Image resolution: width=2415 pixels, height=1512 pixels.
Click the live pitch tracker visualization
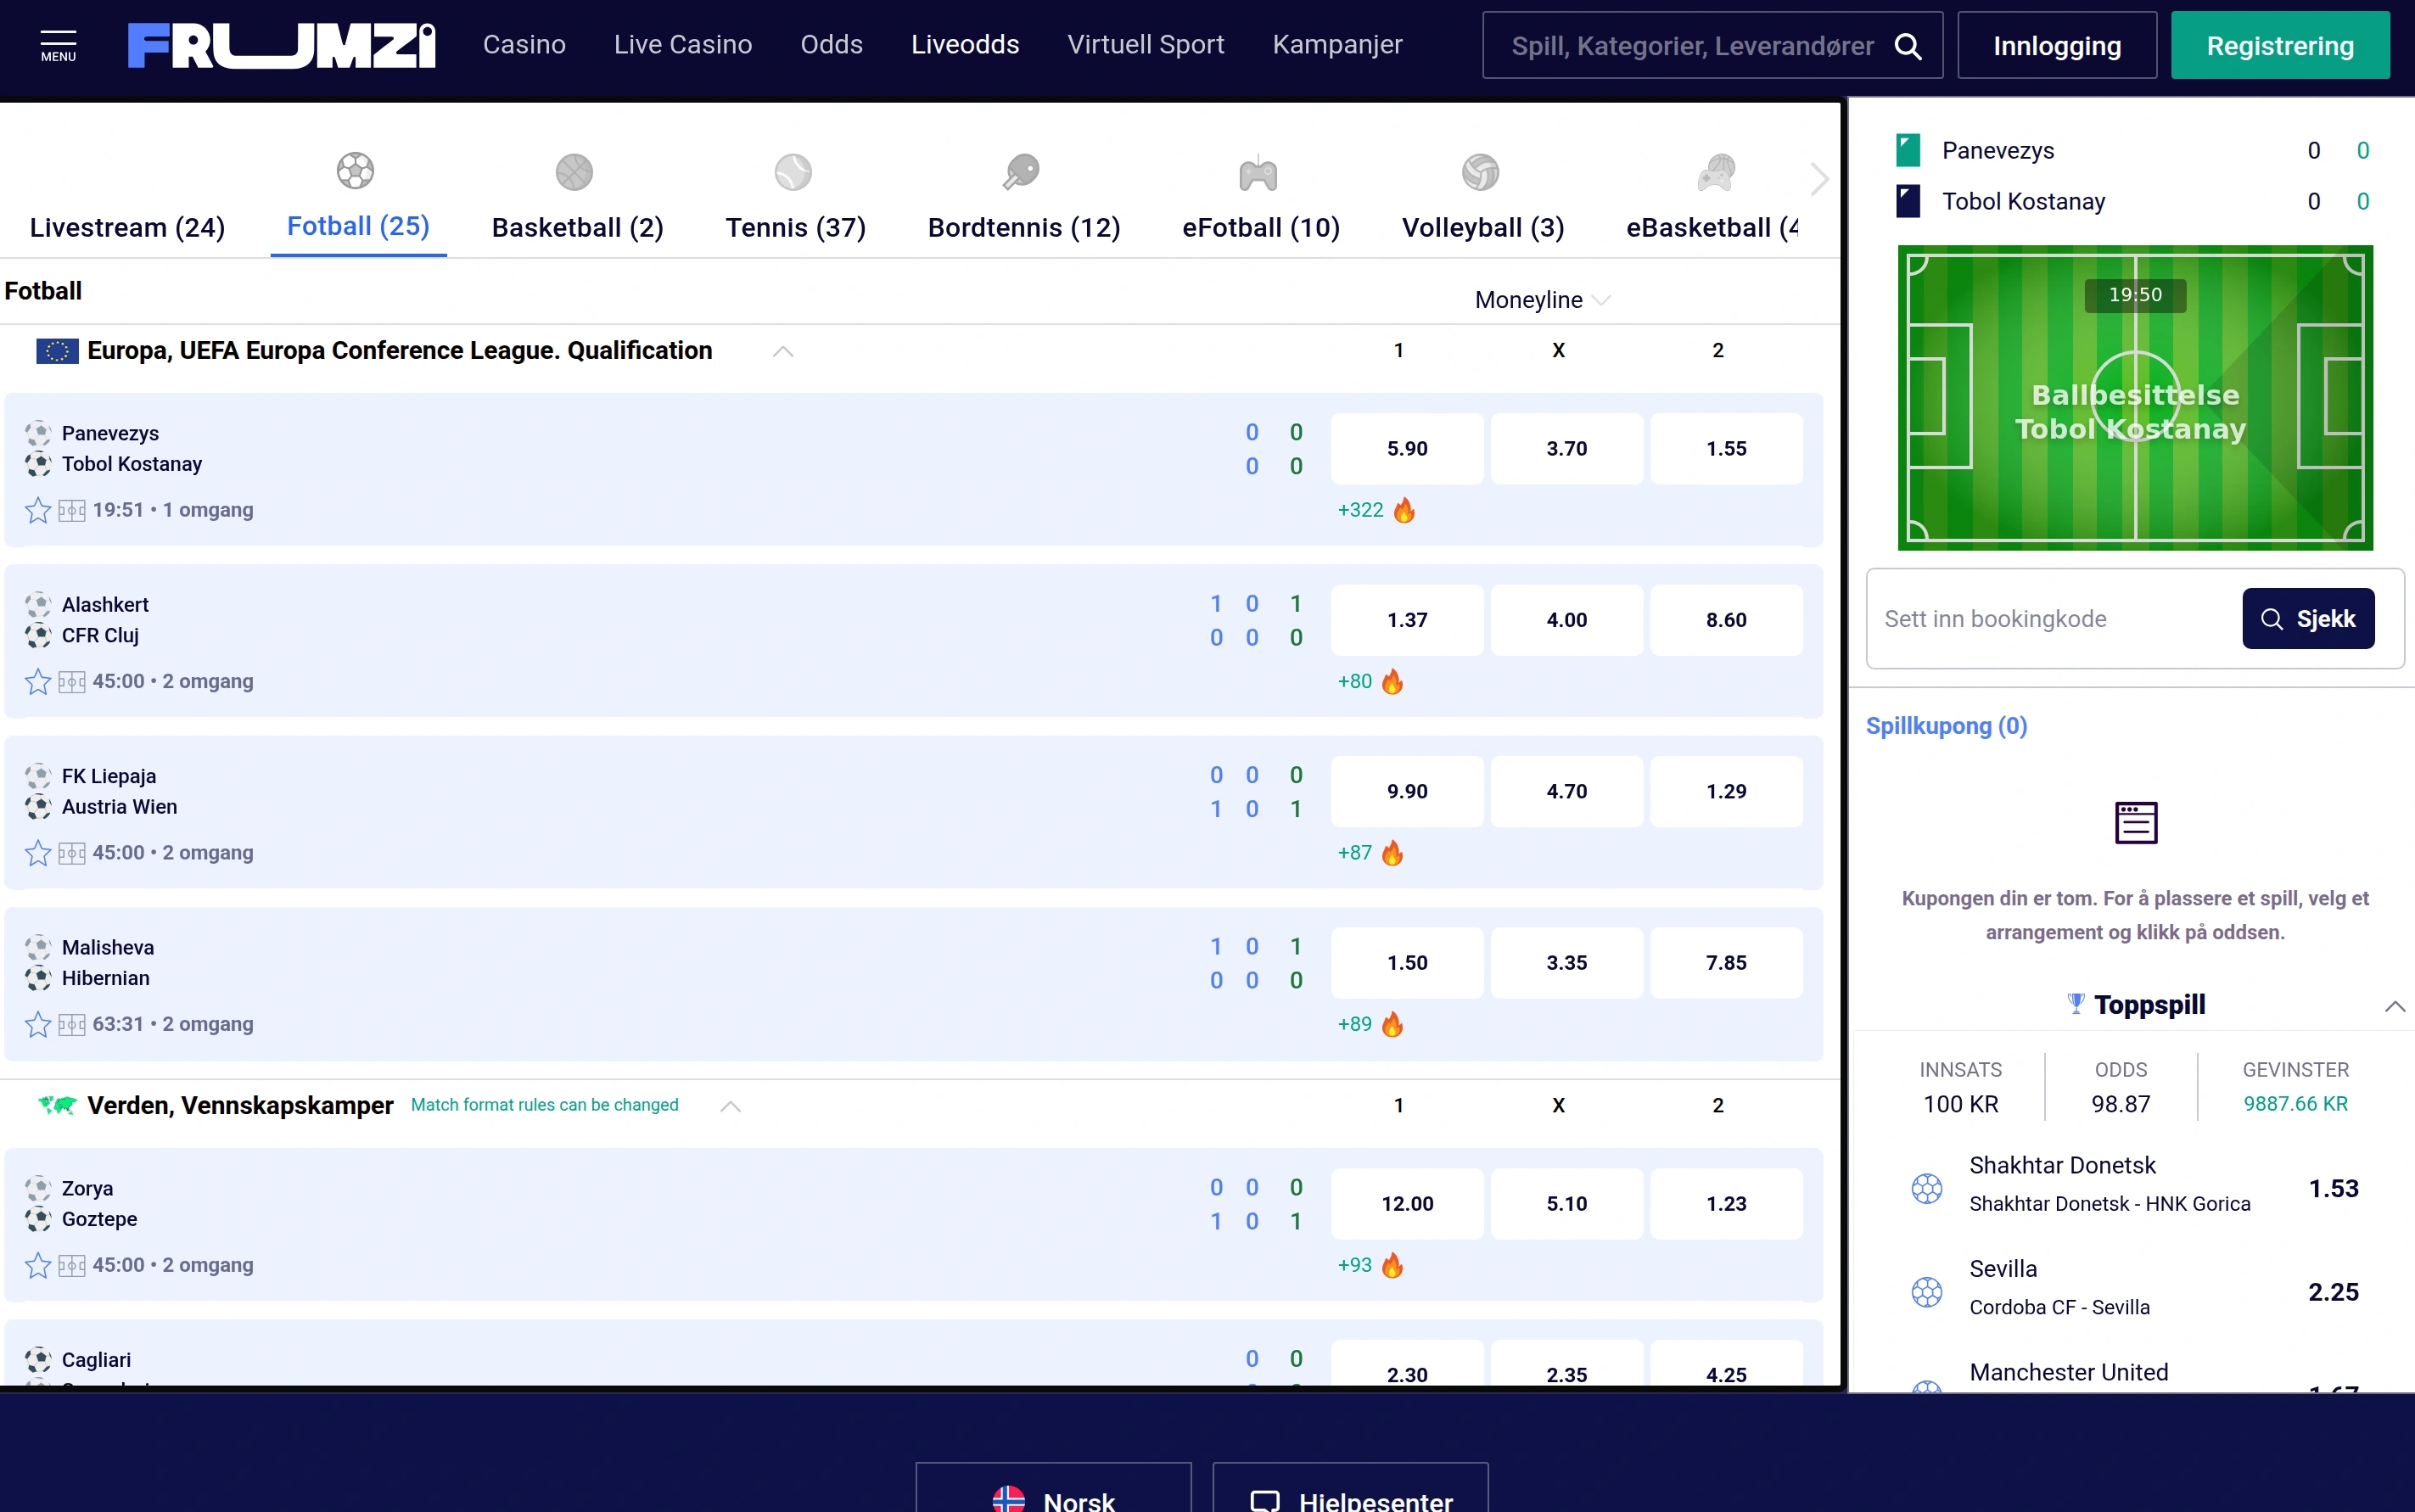click(2135, 398)
